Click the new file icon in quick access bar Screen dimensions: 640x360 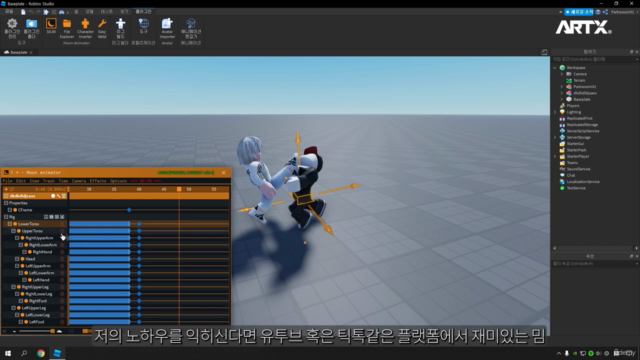point(23,12)
